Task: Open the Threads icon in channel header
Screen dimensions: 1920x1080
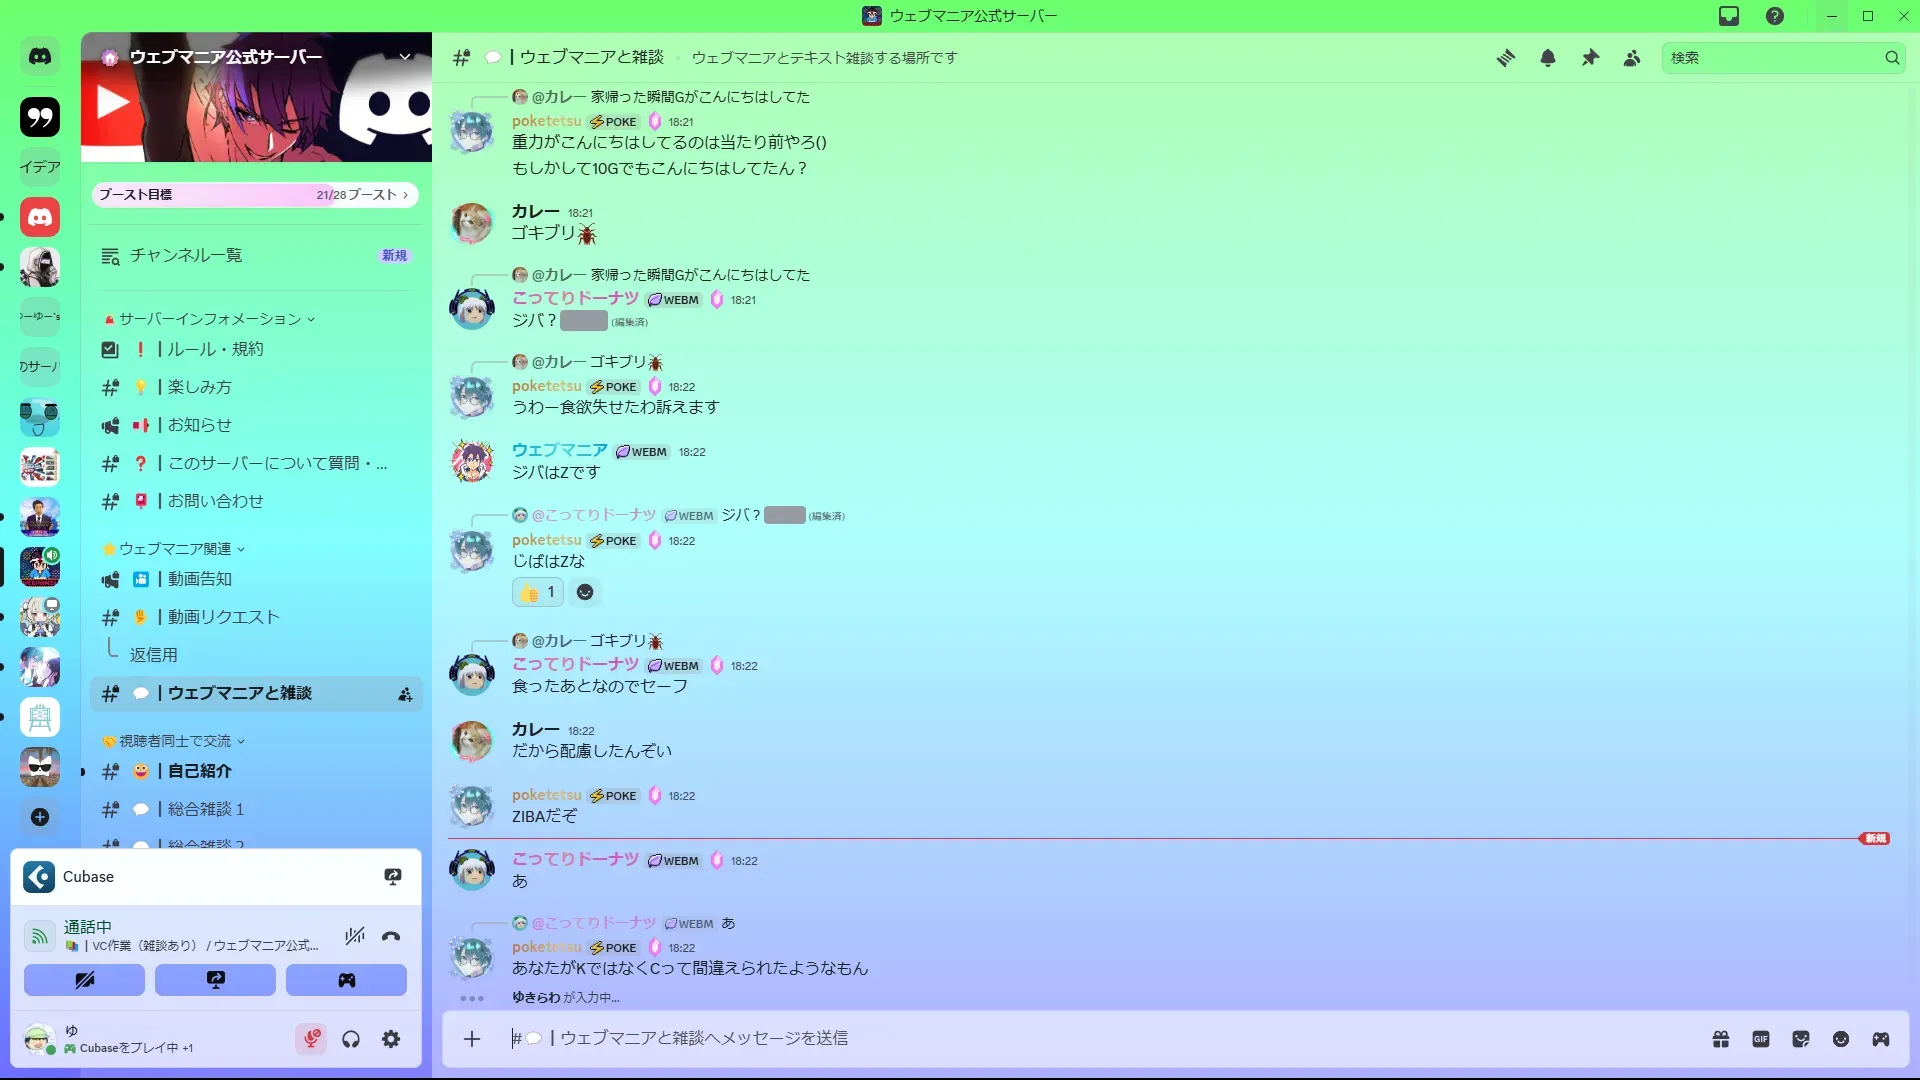Action: click(x=1505, y=58)
